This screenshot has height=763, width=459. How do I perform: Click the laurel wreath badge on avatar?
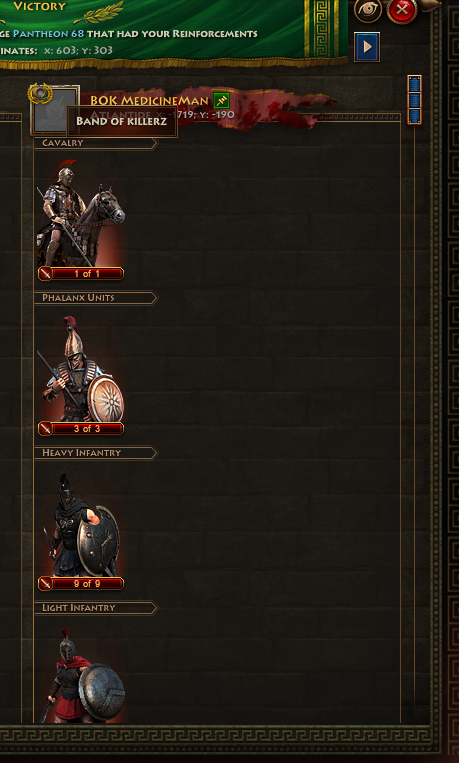40,93
